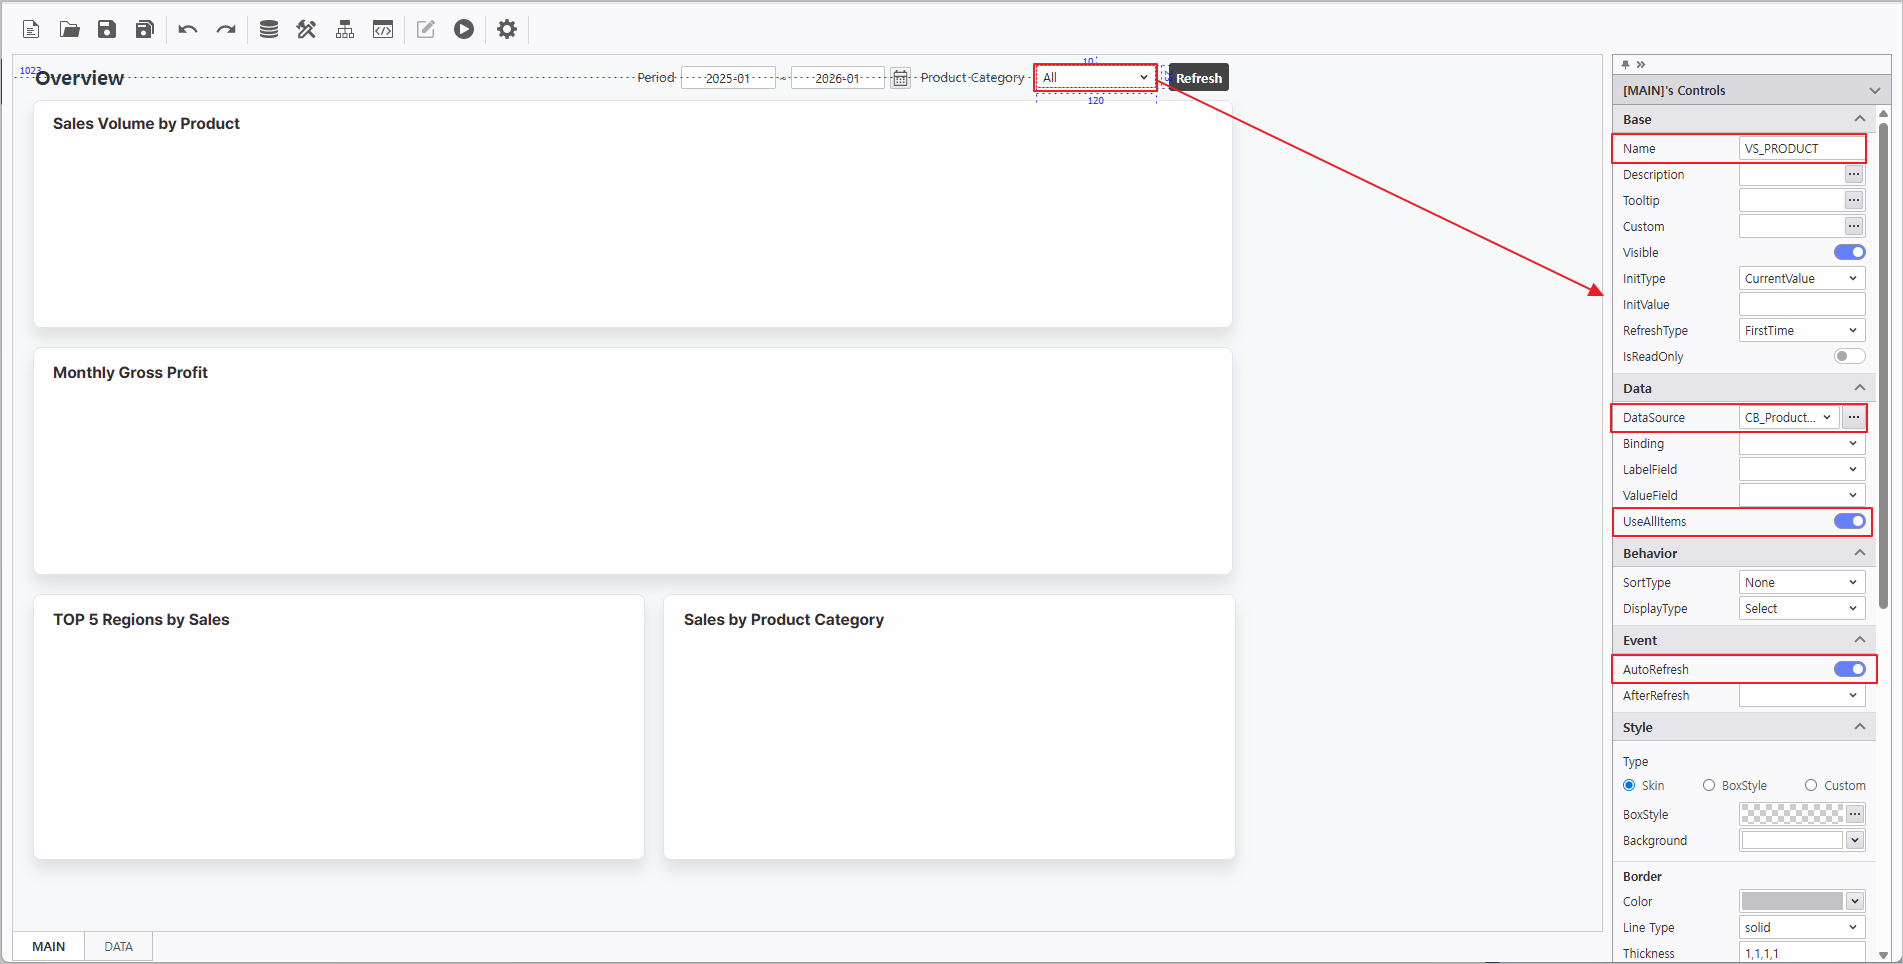Open the settings gear icon

point(507,30)
